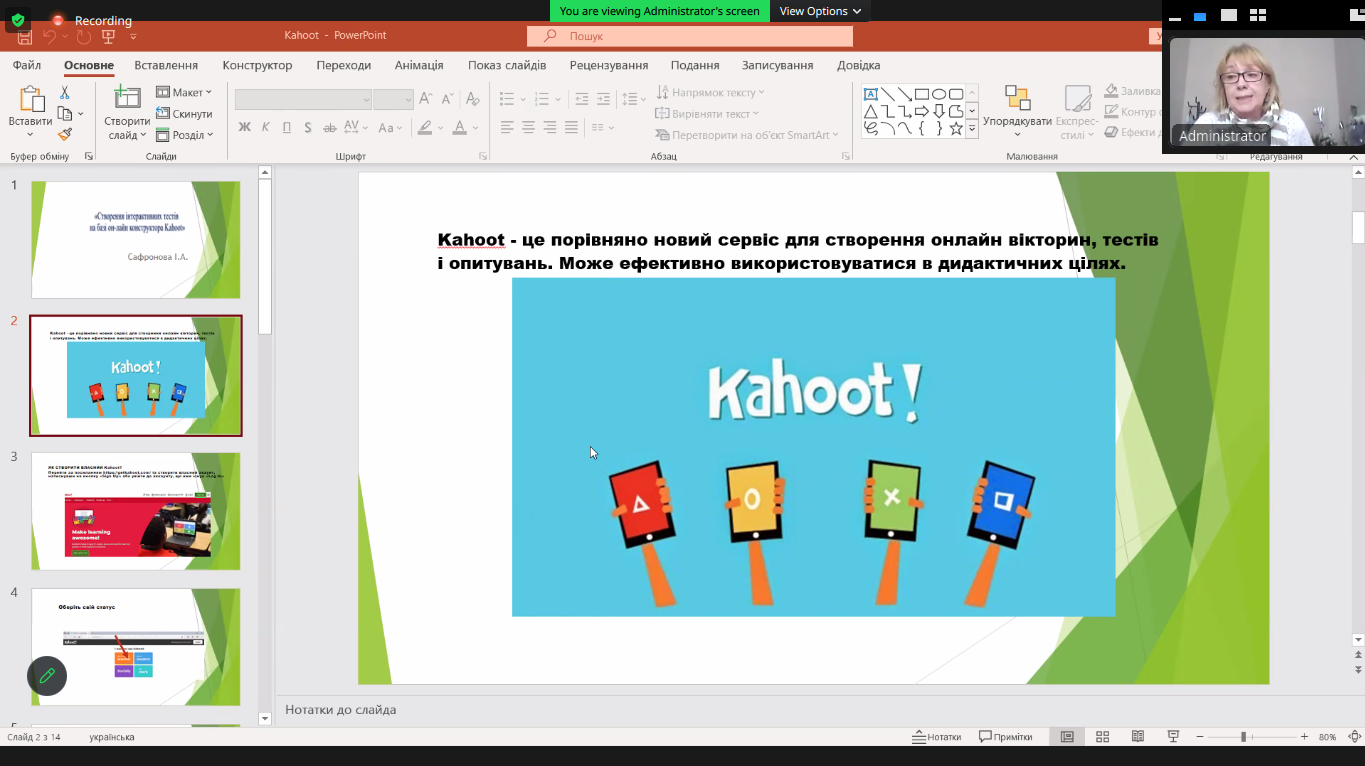The width and height of the screenshot is (1365, 766).
Task: Open the Напрямок тексту dropdown
Action: (x=709, y=92)
